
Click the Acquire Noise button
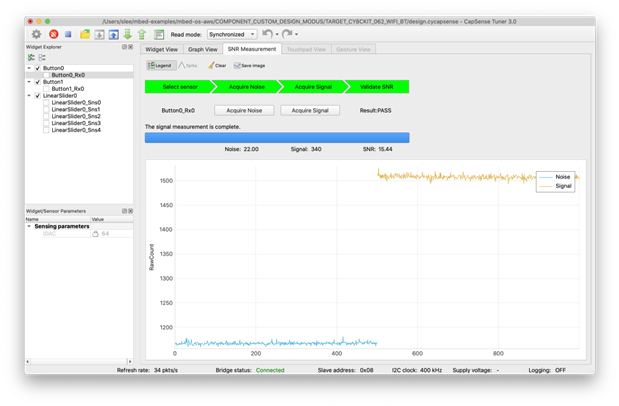click(x=244, y=111)
